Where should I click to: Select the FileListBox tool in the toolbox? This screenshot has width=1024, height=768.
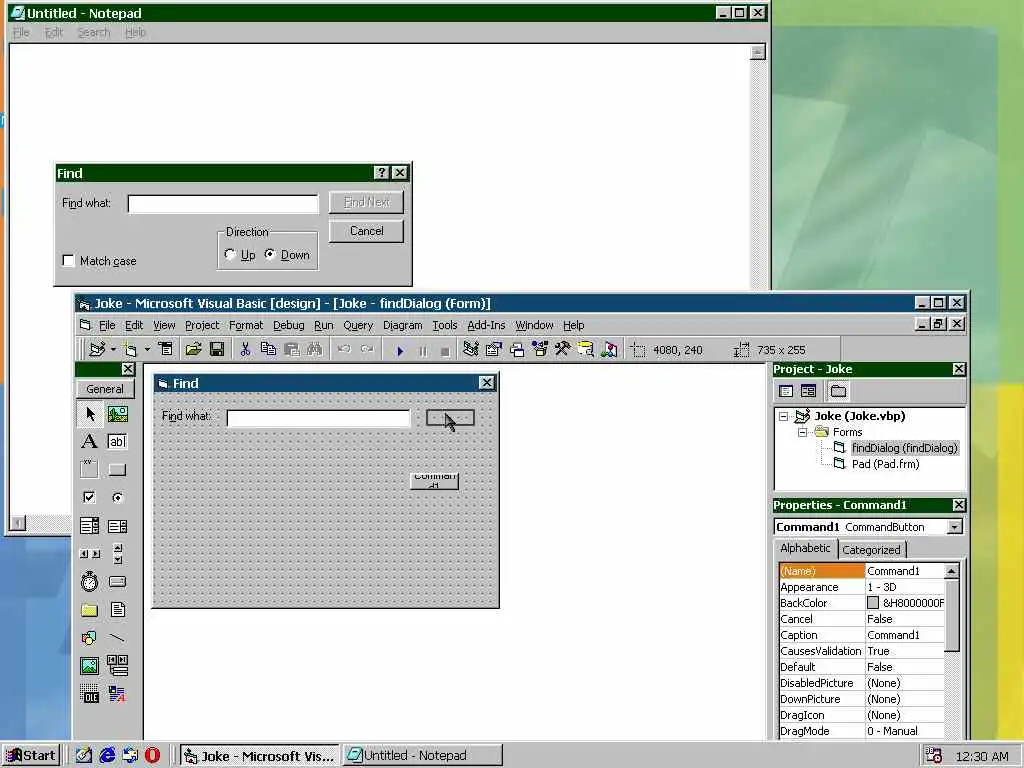click(x=118, y=609)
